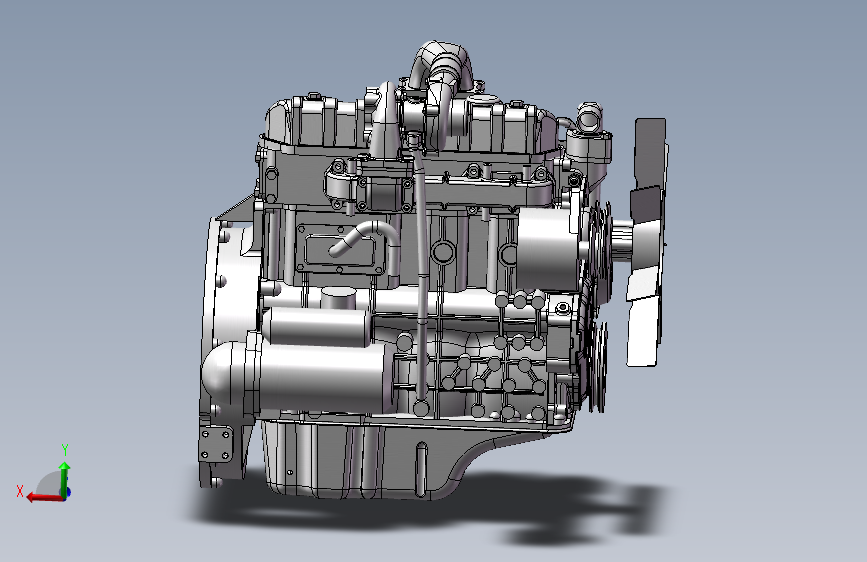Click the red X axis arrow of the triad

(x=44, y=497)
